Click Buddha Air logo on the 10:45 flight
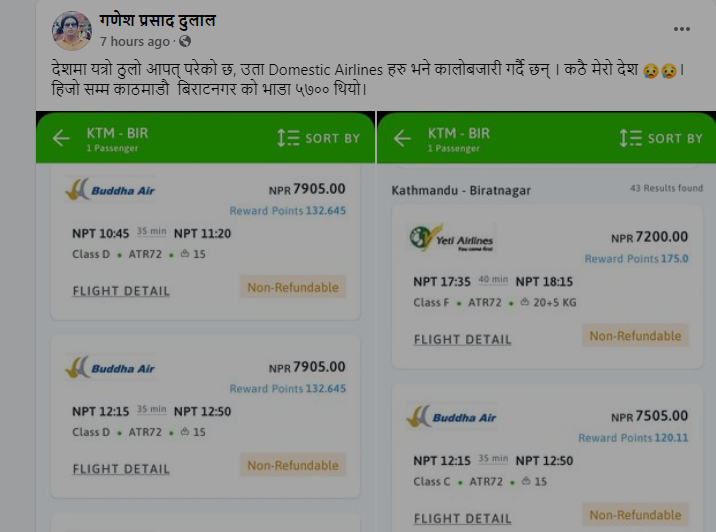The width and height of the screenshot is (716, 532). coord(111,190)
